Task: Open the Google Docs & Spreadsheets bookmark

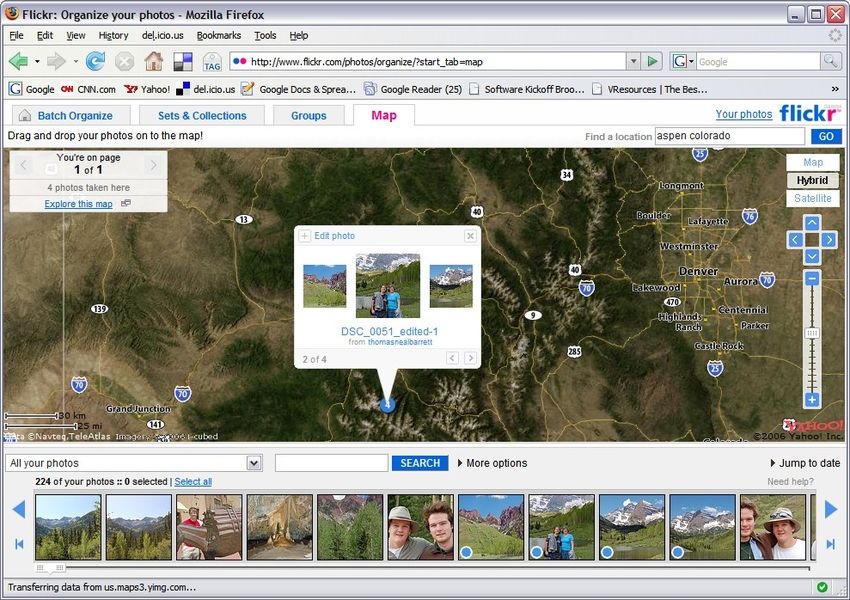Action: point(299,89)
